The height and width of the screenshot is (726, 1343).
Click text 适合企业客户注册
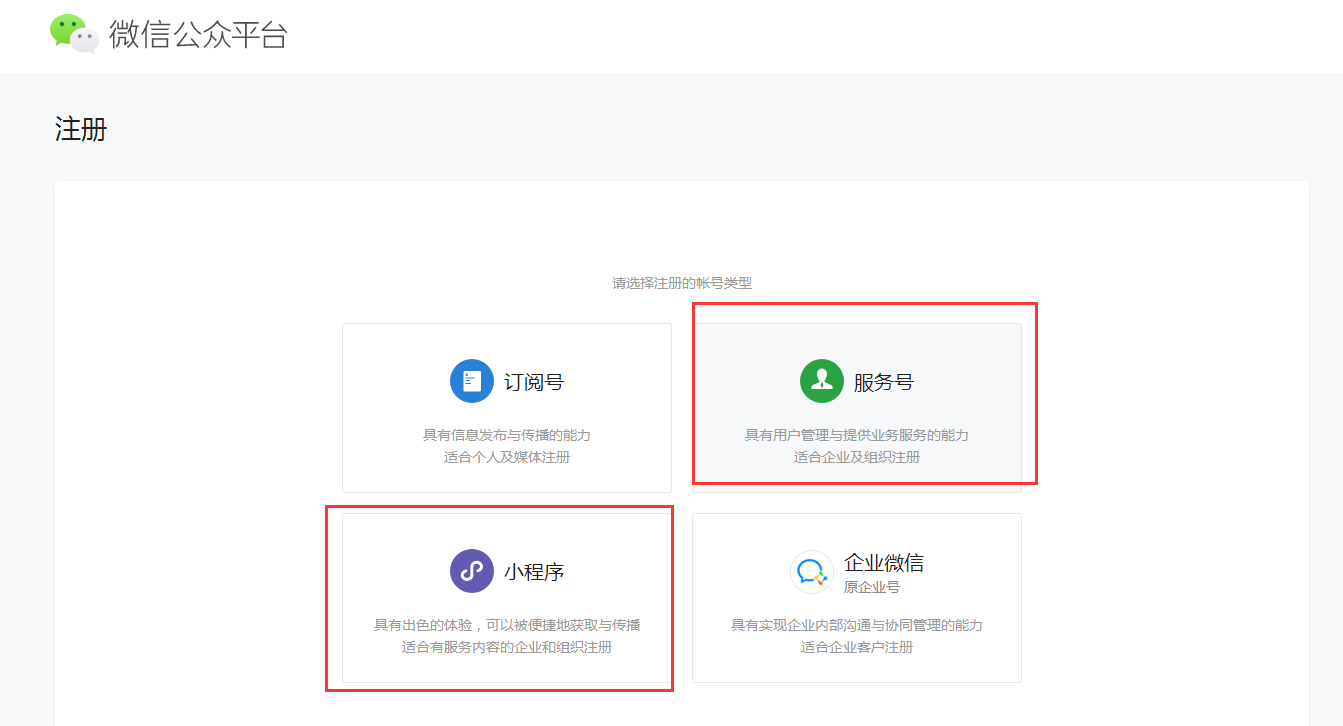click(857, 647)
